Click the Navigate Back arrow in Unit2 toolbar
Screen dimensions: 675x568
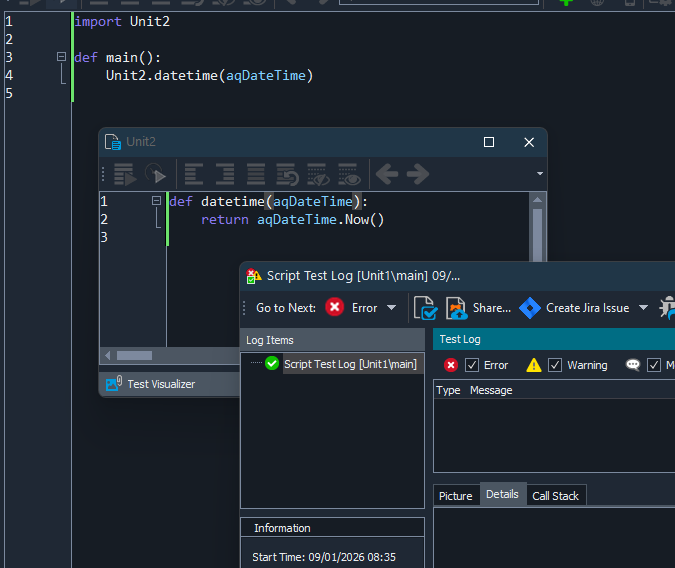tap(386, 174)
